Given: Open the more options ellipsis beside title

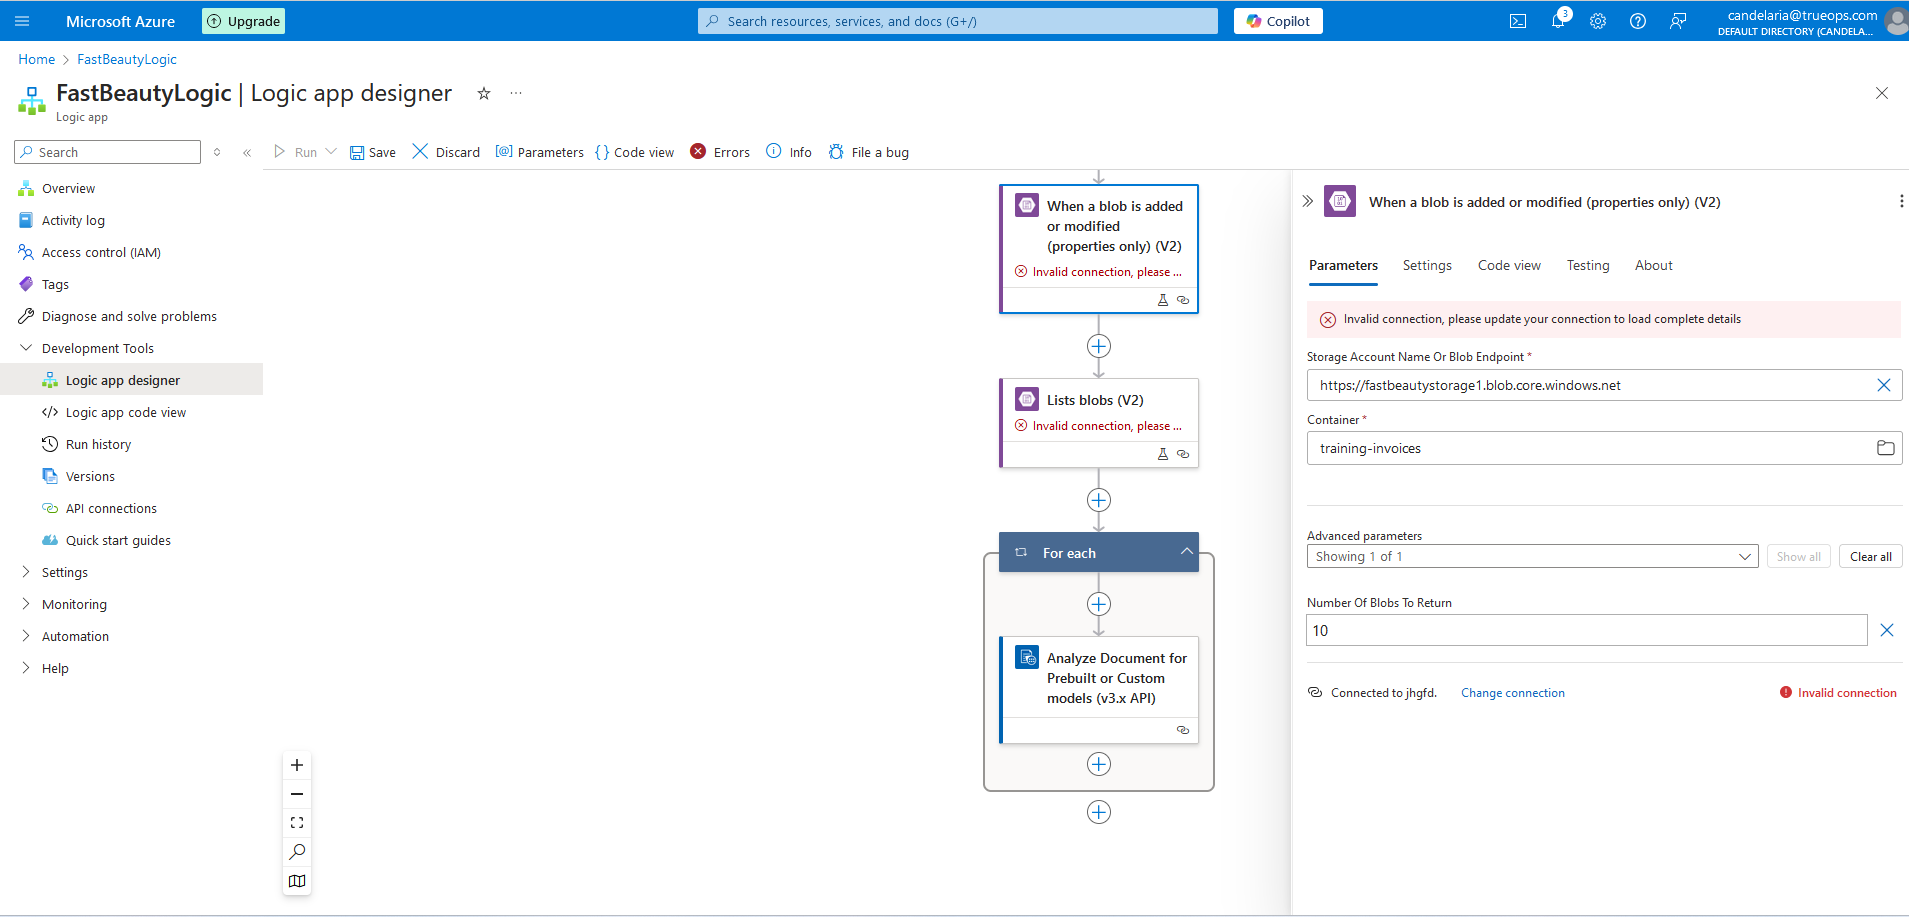Looking at the screenshot, I should [x=516, y=93].
